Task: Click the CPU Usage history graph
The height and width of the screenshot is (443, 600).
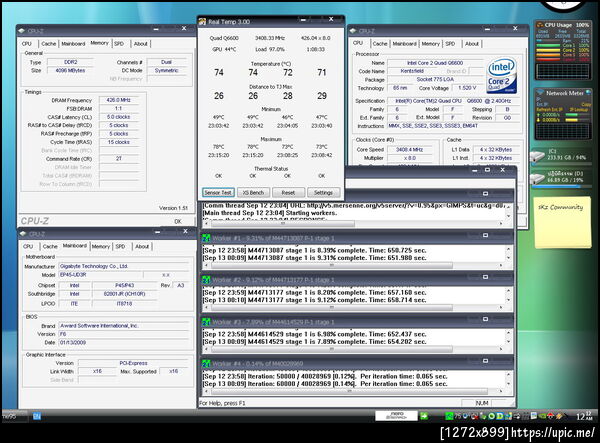Action: click(x=562, y=71)
